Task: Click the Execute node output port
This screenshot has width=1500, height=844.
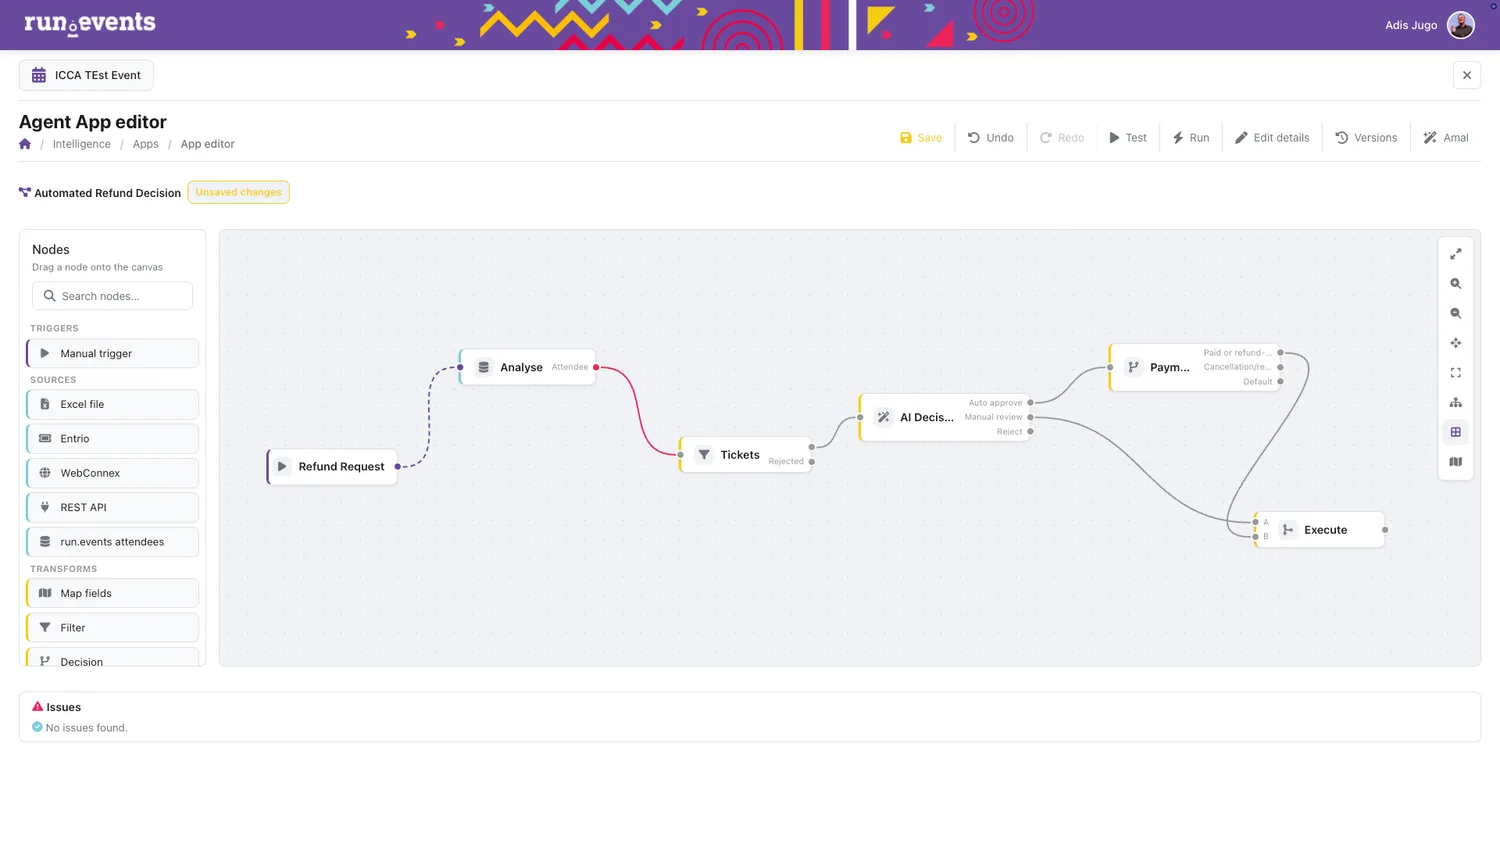Action: coord(1385,530)
